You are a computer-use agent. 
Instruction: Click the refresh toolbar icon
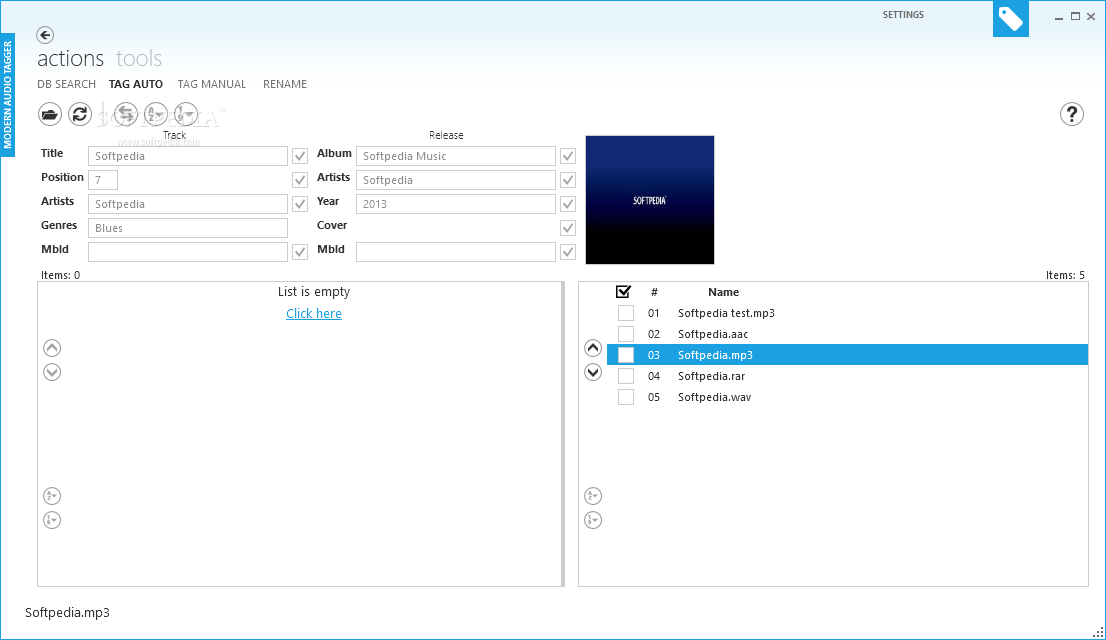click(80, 114)
